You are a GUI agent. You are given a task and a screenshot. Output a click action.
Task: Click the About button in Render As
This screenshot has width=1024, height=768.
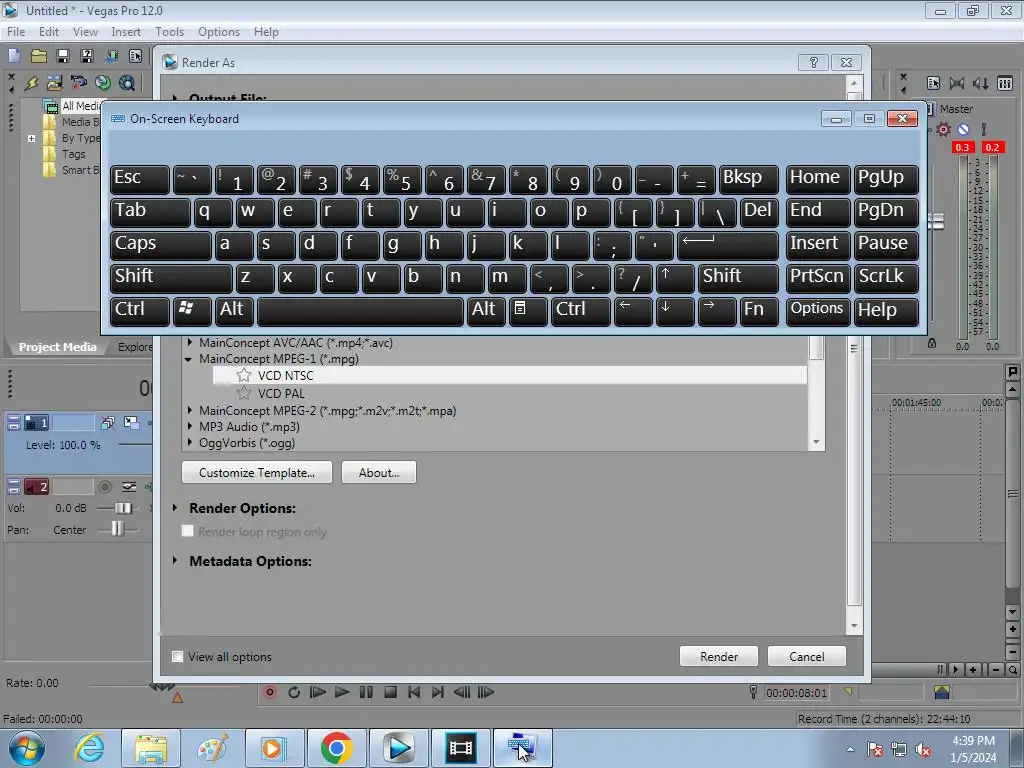379,472
